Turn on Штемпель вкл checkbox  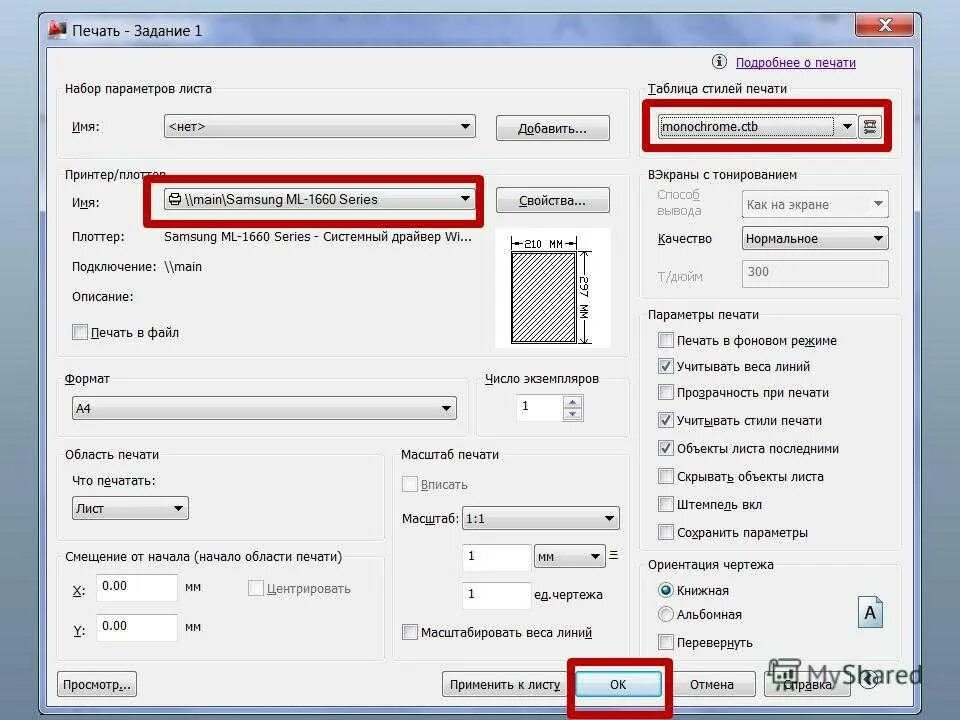[x=666, y=504]
